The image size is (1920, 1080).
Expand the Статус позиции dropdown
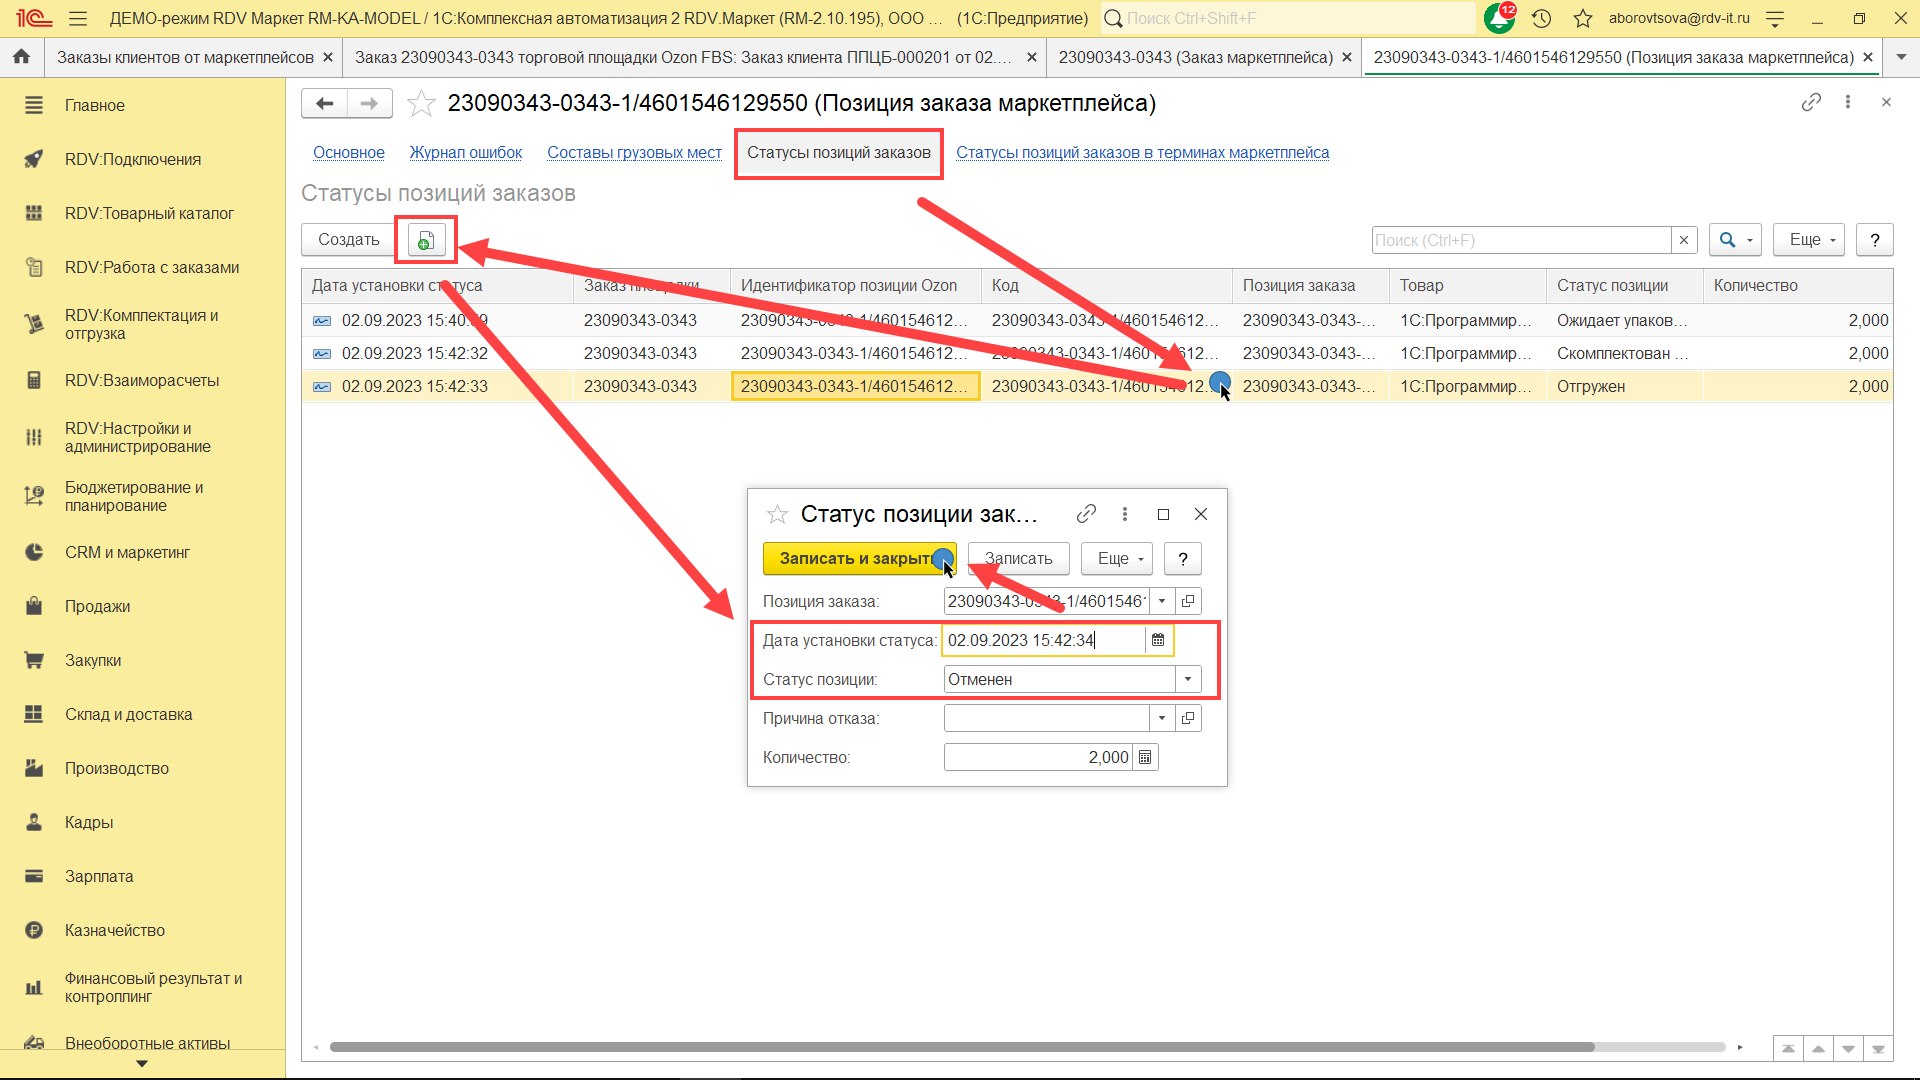tap(1187, 679)
